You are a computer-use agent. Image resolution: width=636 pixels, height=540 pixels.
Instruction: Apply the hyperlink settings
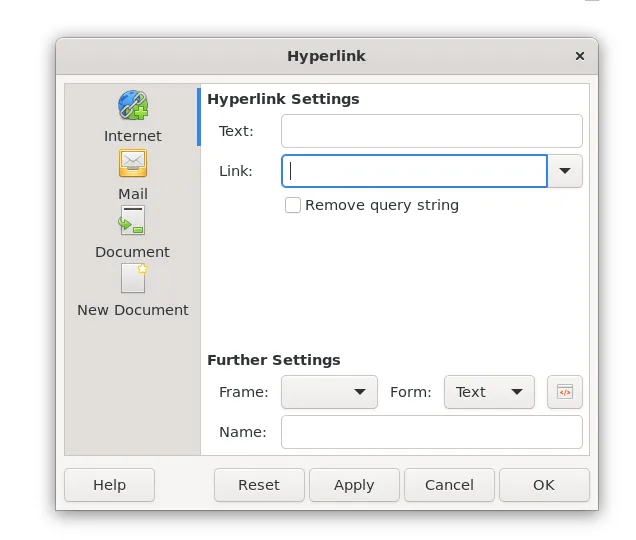(354, 485)
